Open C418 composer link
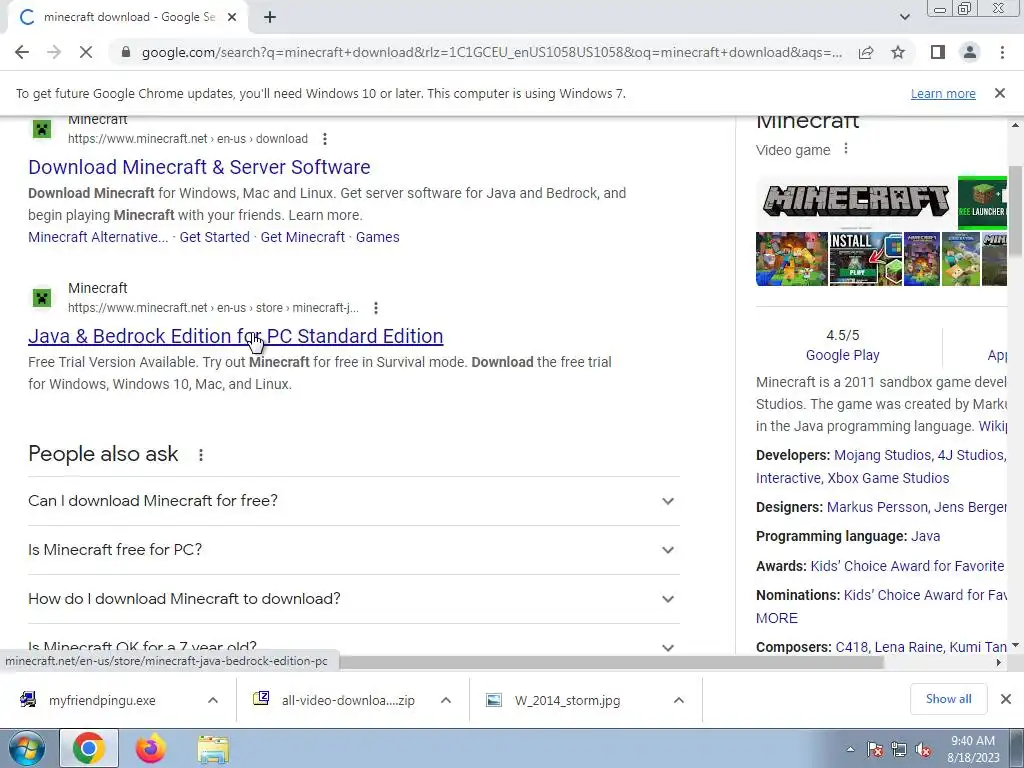Screen dimensions: 1024x768 pos(850,647)
